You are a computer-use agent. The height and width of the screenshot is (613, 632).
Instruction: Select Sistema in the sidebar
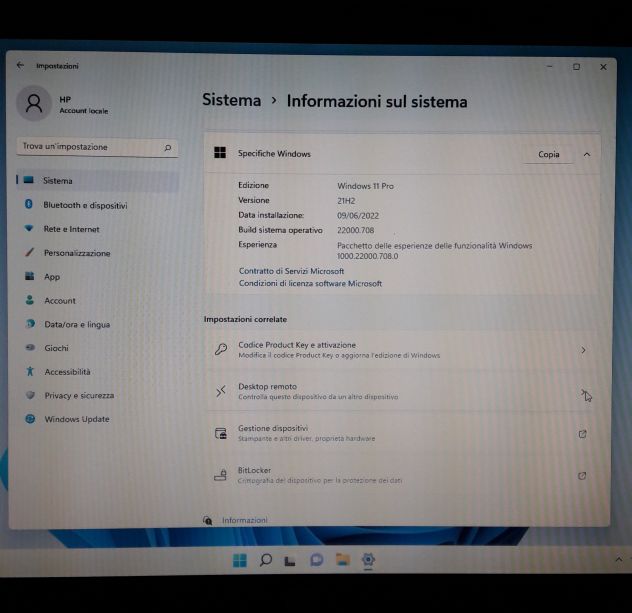pos(98,181)
